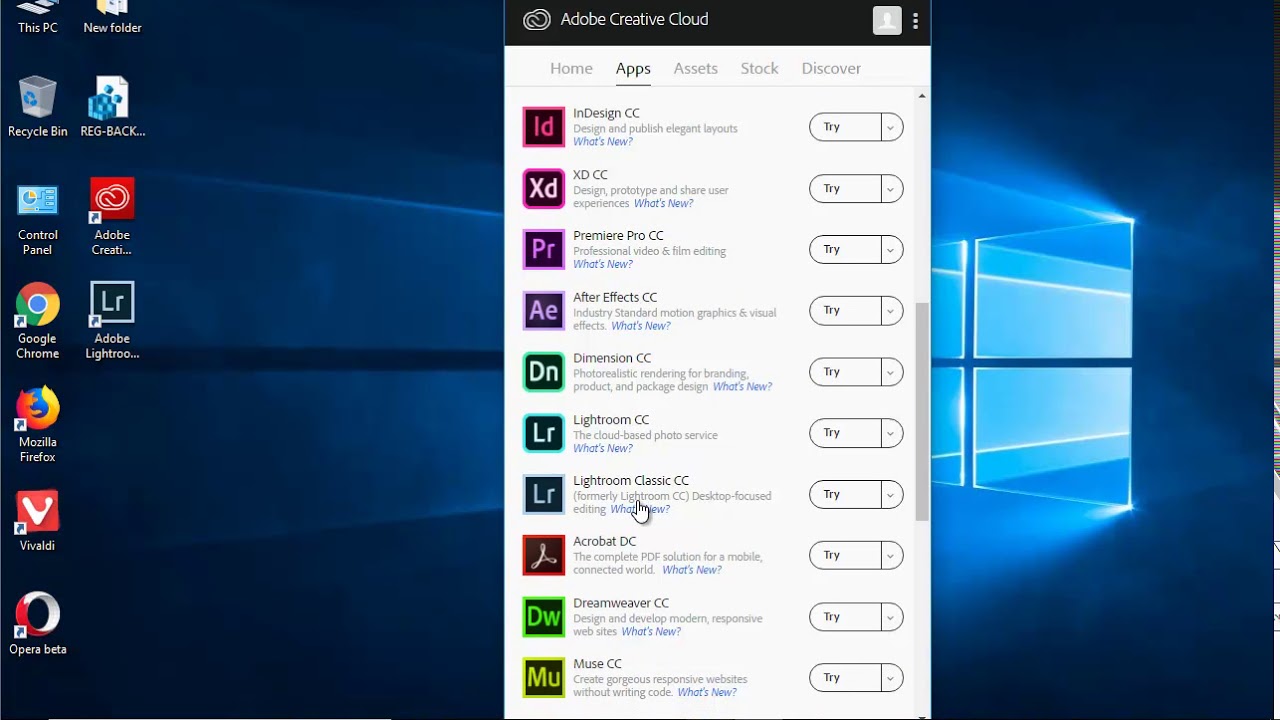Open What's New link for XD CC

[663, 204]
